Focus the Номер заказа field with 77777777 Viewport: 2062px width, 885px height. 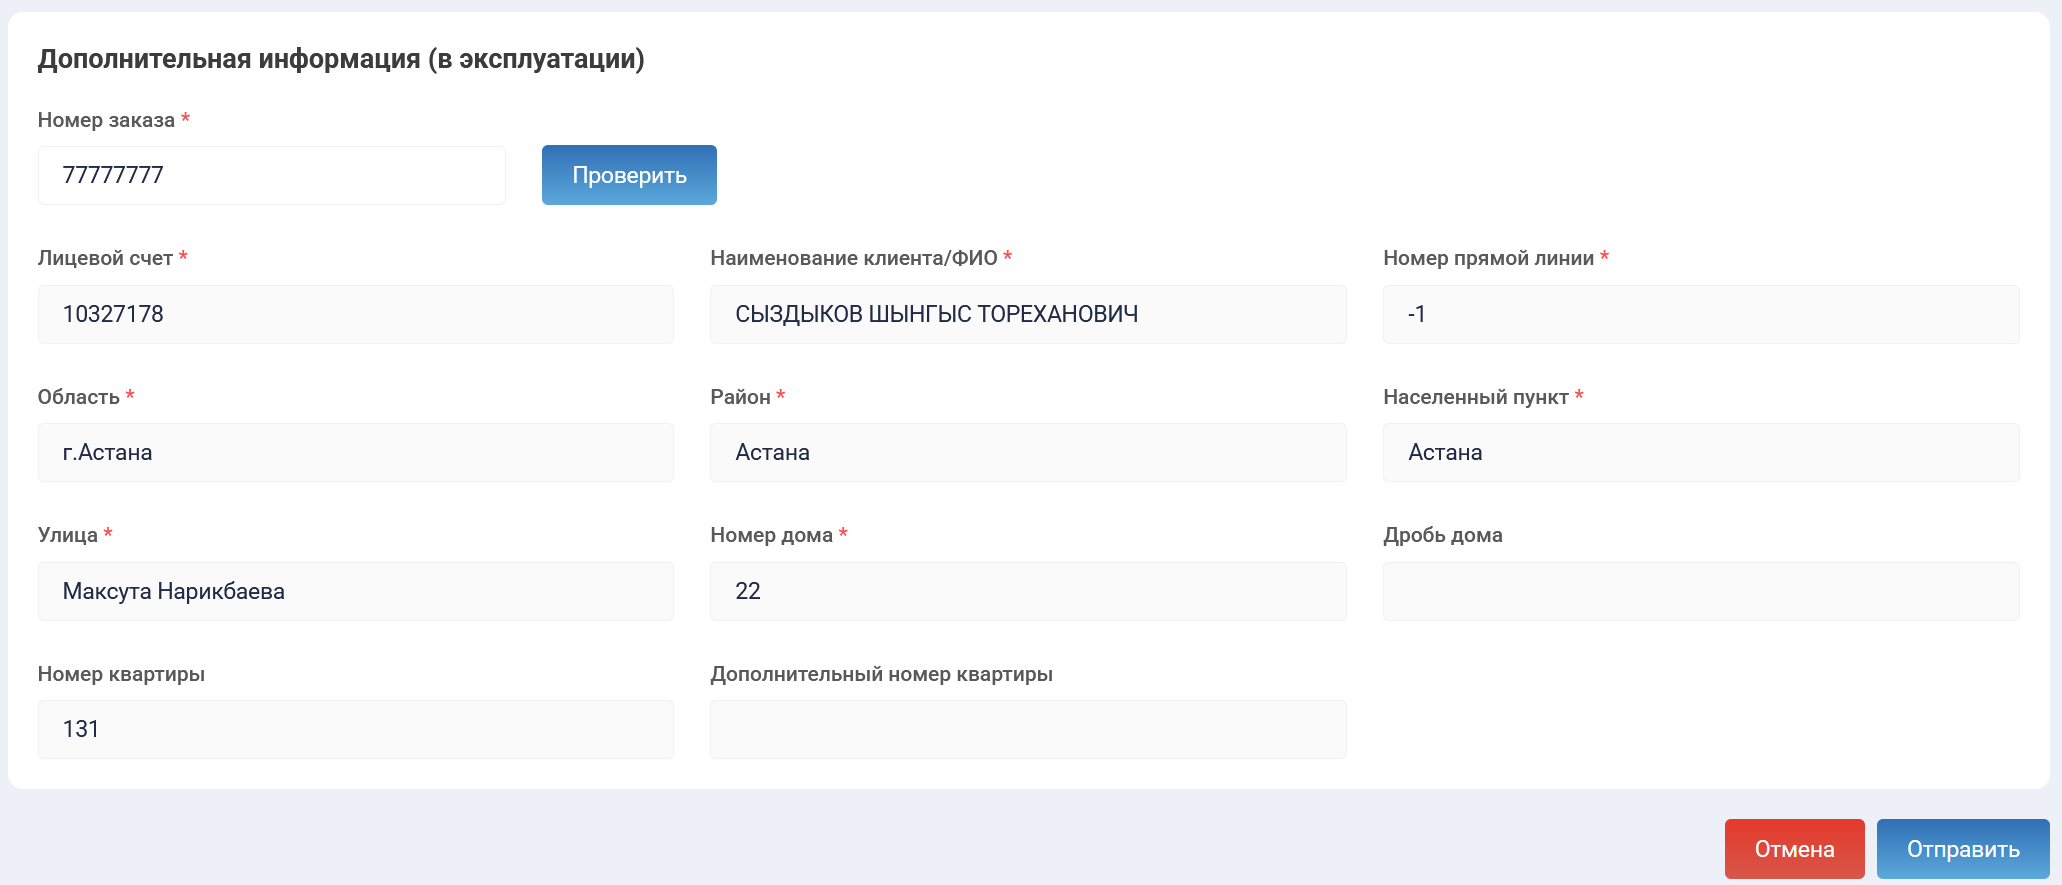tap(271, 175)
